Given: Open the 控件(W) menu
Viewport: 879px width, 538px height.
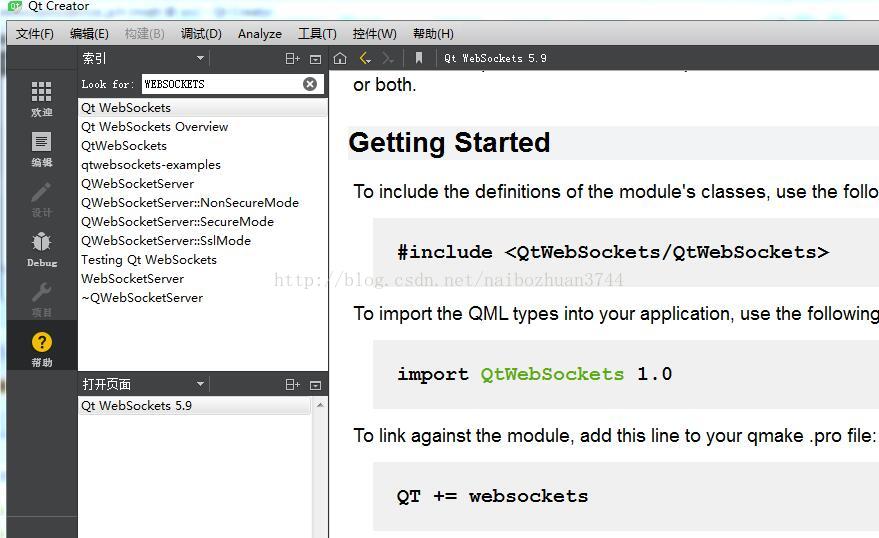Looking at the screenshot, I should [x=374, y=34].
